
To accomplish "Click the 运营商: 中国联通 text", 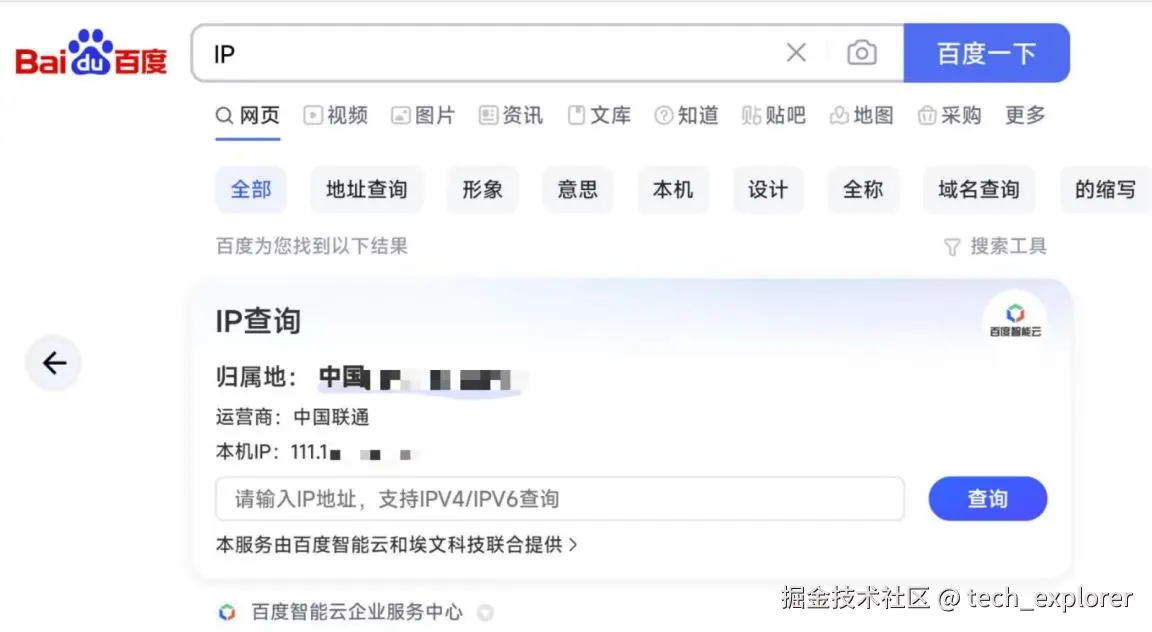I will (292, 417).
